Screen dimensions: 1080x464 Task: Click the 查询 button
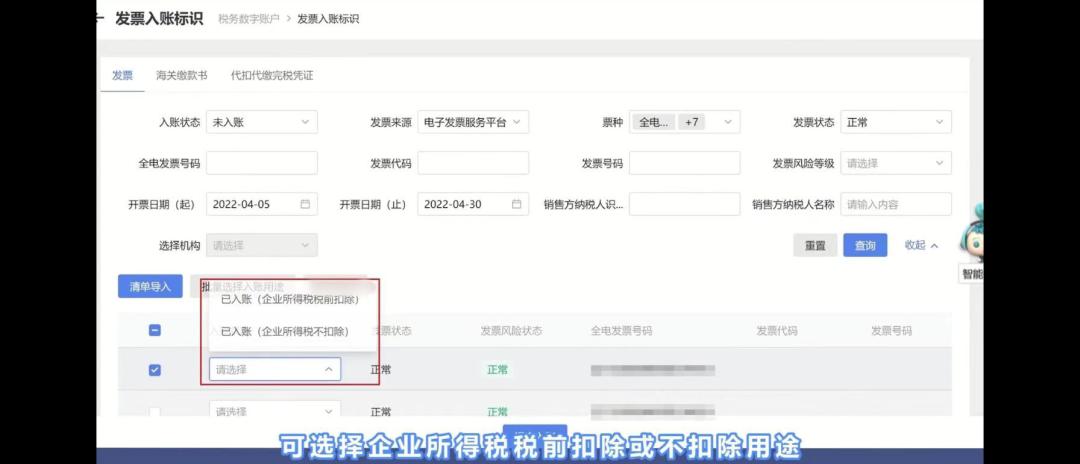[865, 245]
